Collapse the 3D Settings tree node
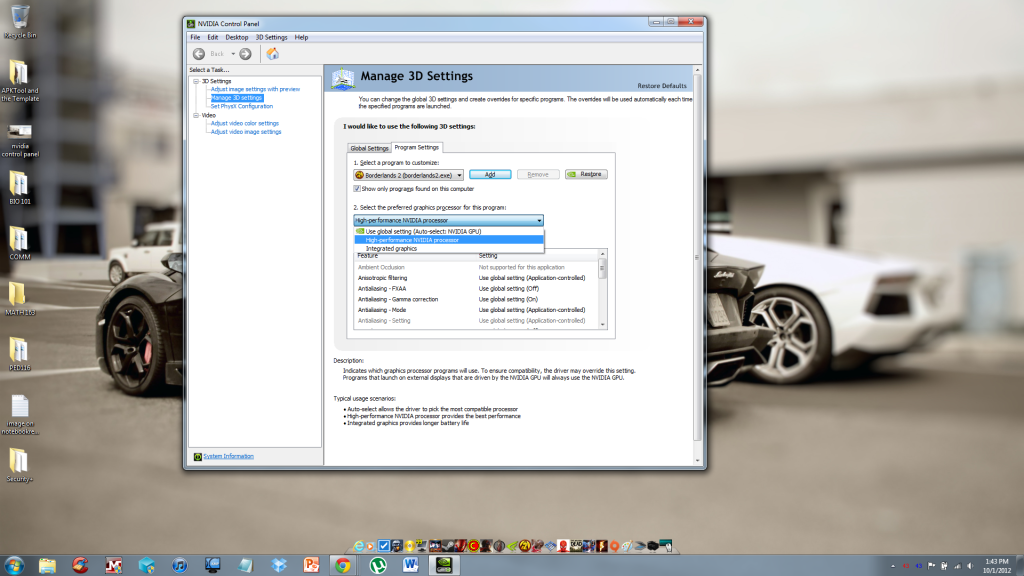Viewport: 1024px width, 576px height. coord(196,81)
